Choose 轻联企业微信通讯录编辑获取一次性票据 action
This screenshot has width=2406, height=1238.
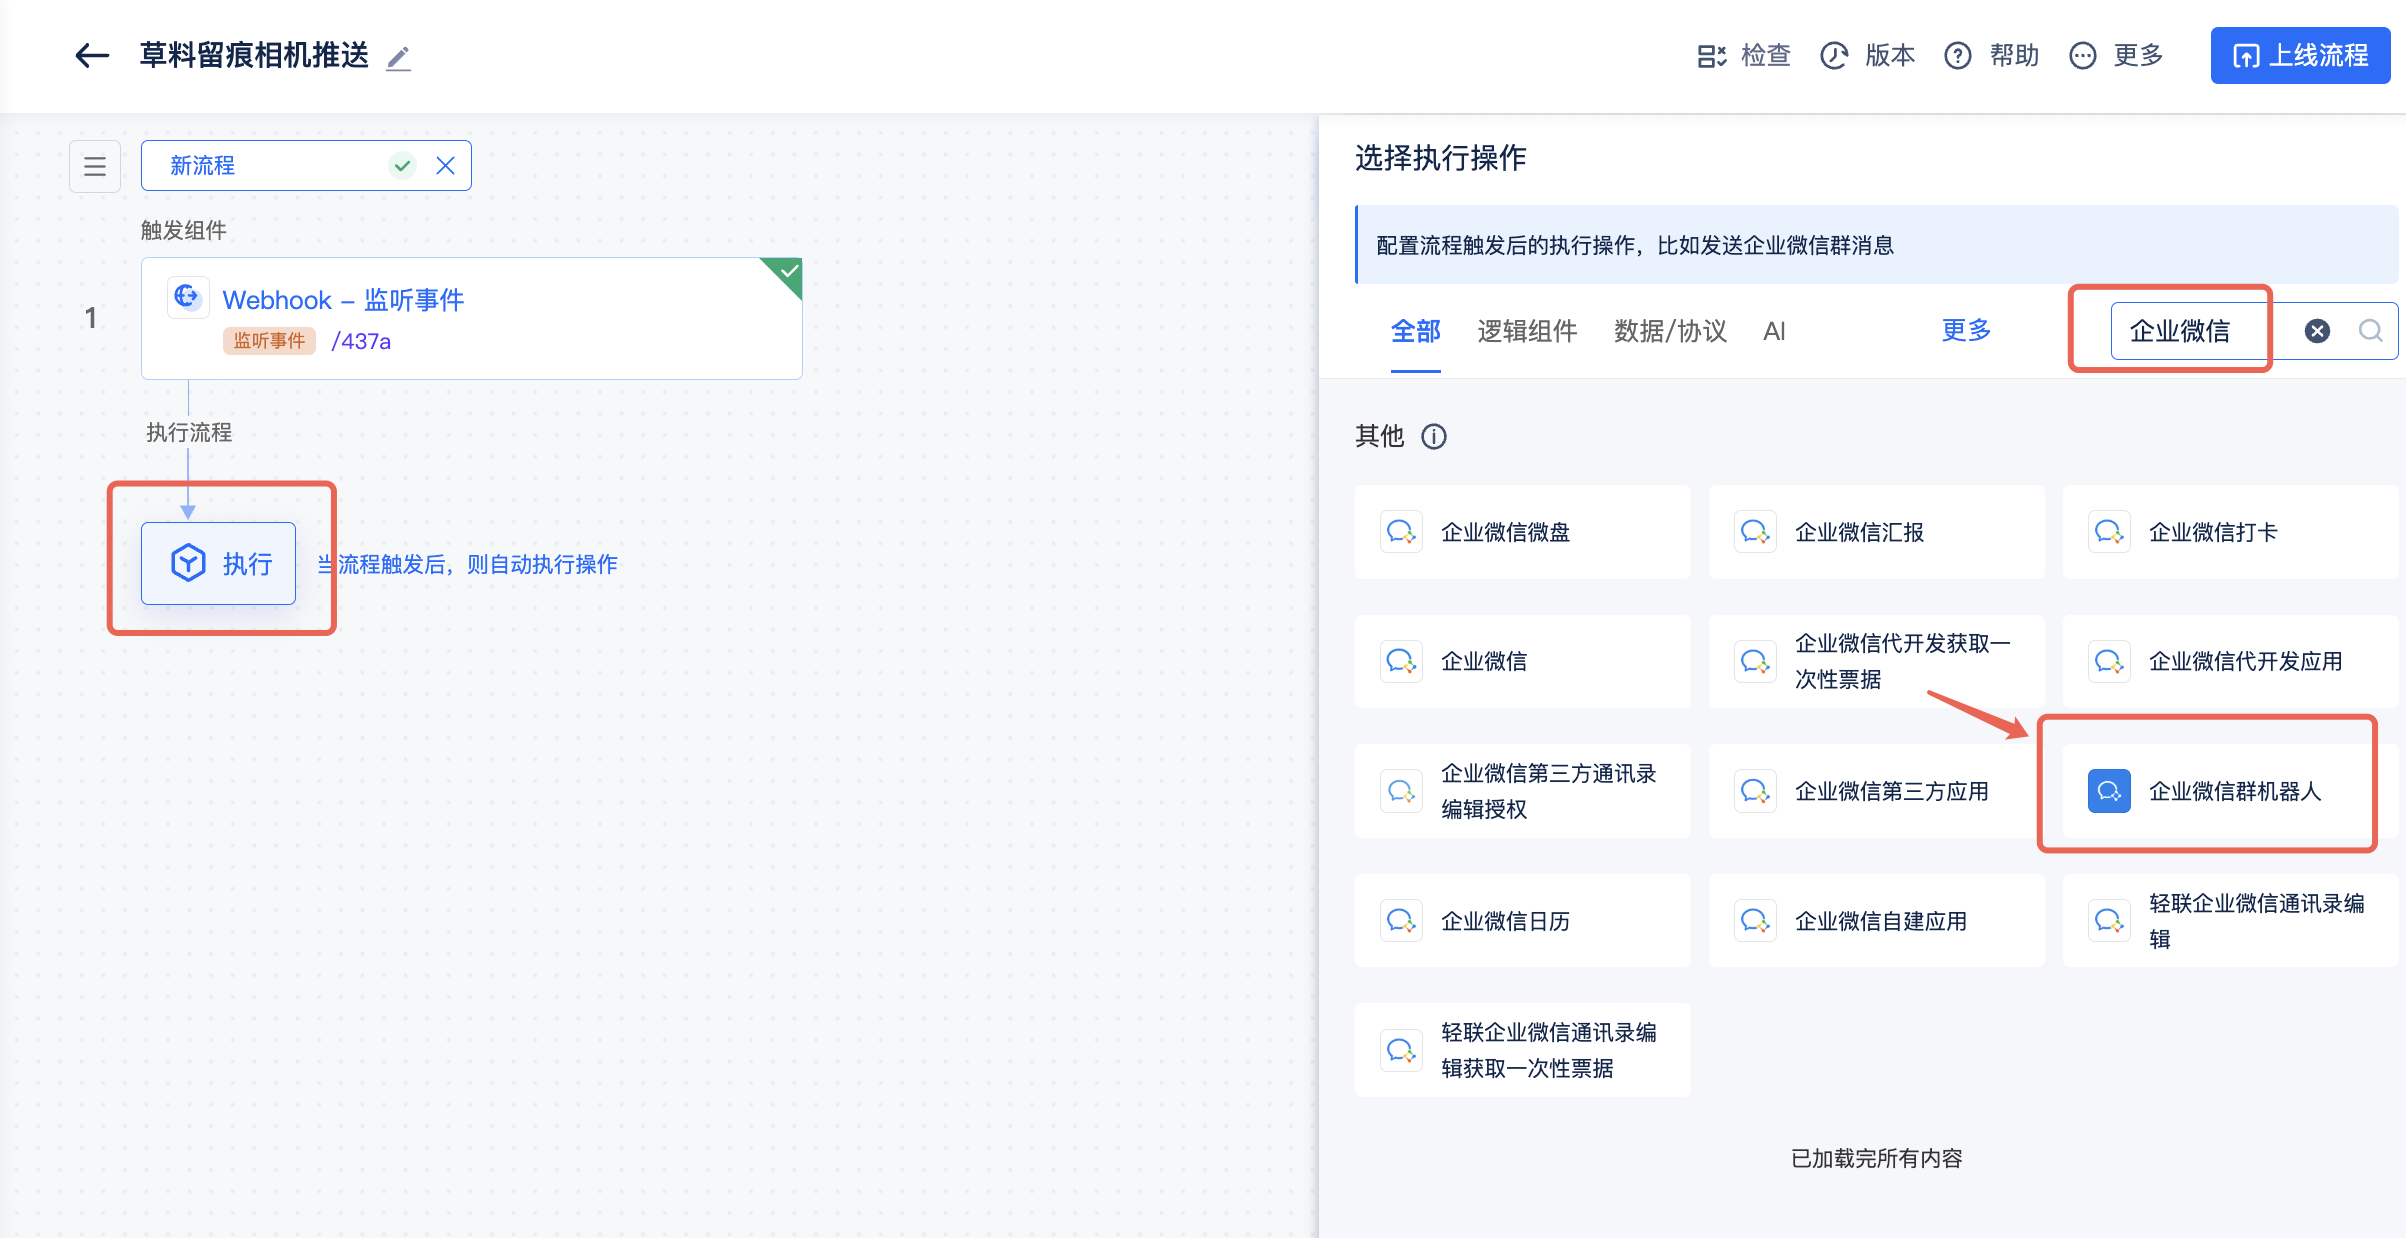(x=1522, y=1050)
